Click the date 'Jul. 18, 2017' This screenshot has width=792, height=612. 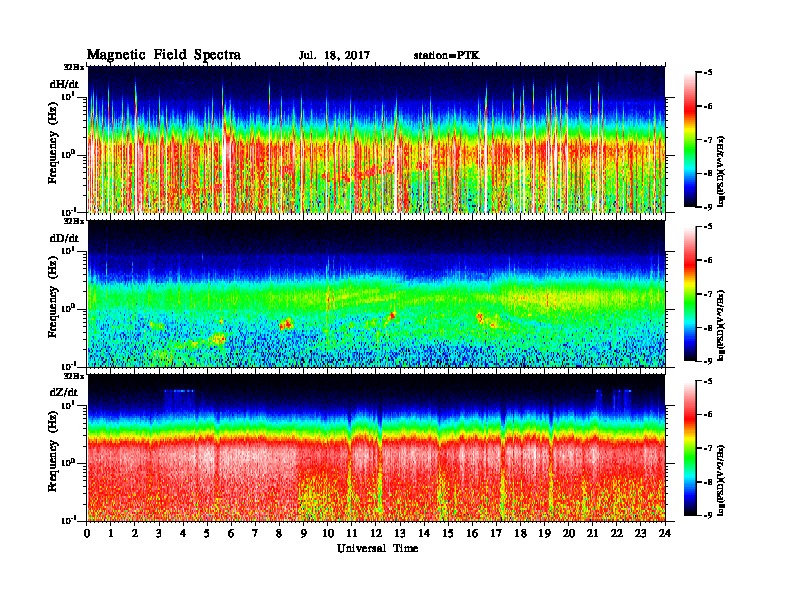334,55
